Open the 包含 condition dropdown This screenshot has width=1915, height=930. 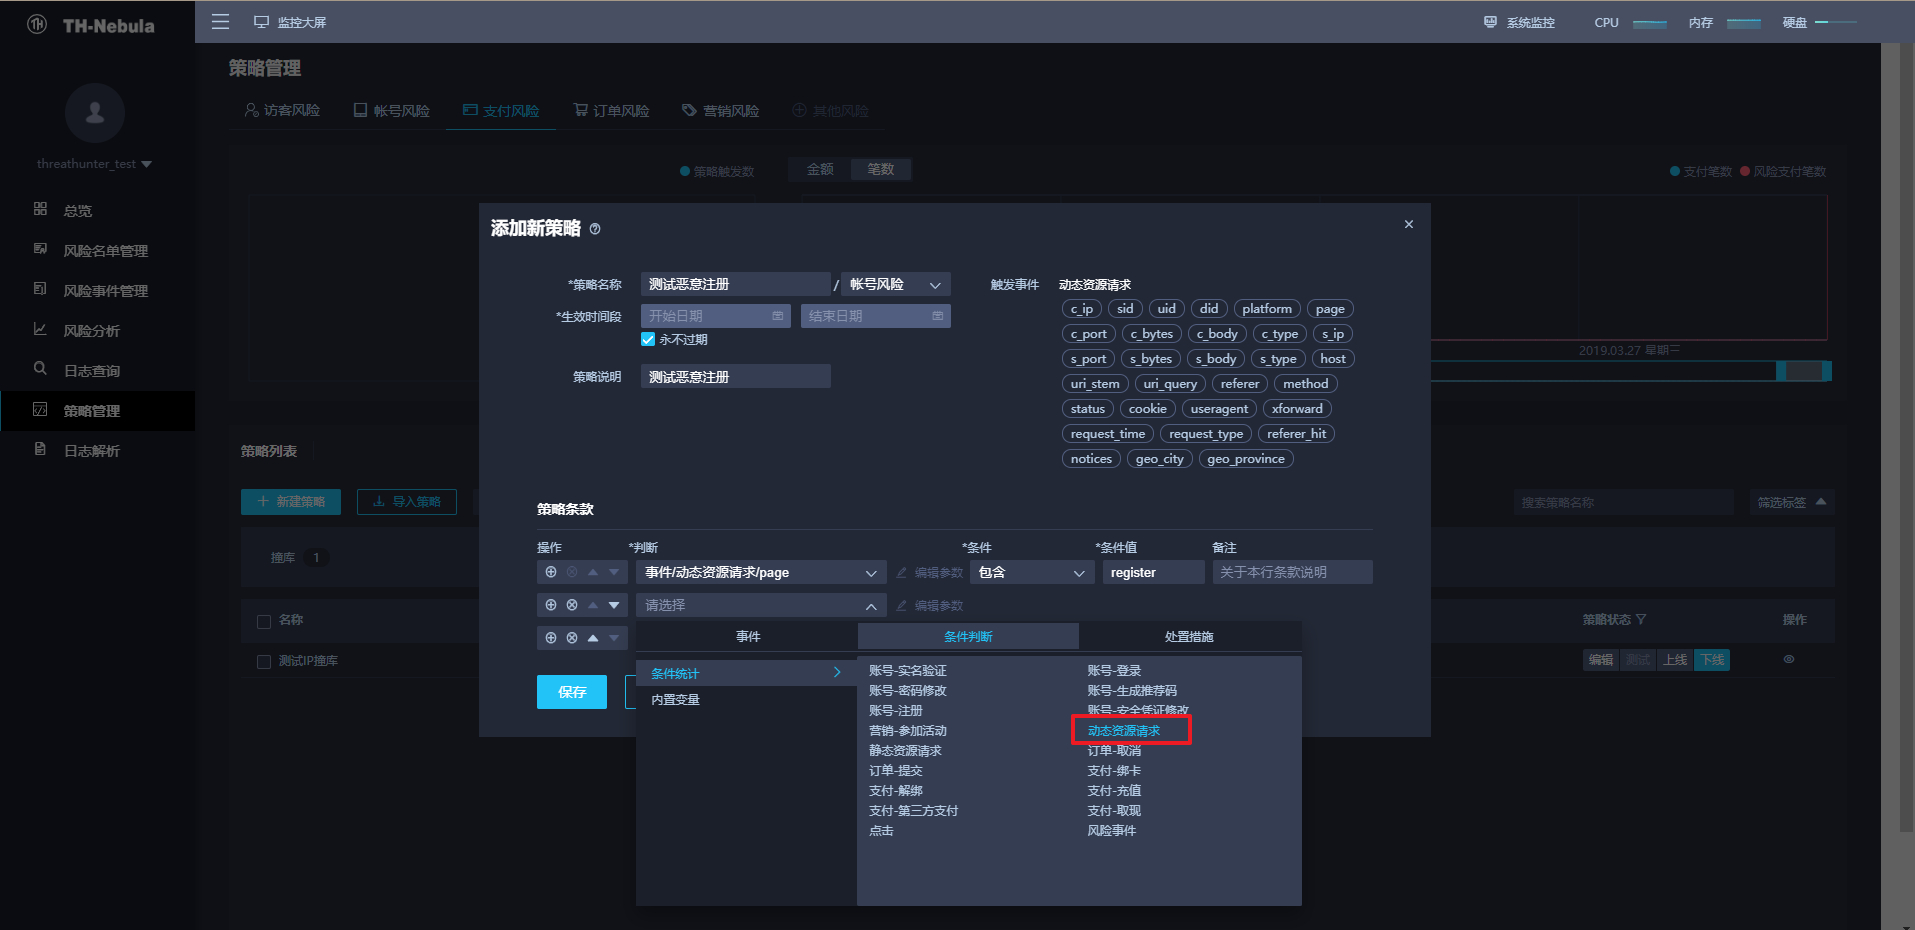point(1032,573)
